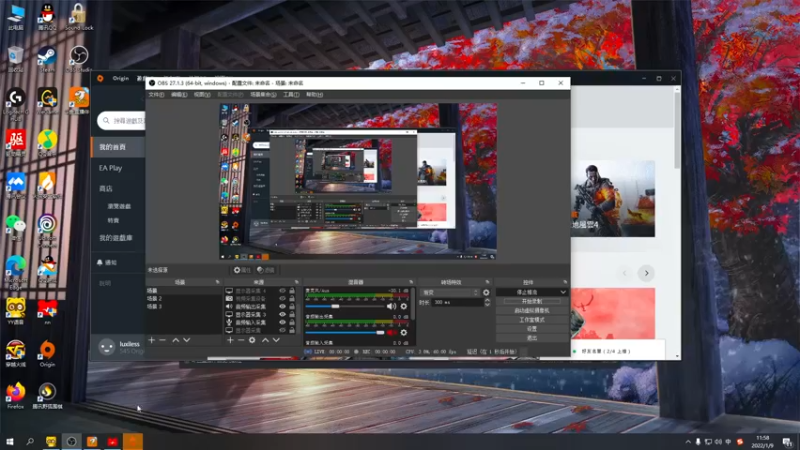Viewport: 800px width, 450px height.
Task: Toggle visibility of first source row
Action: click(282, 291)
